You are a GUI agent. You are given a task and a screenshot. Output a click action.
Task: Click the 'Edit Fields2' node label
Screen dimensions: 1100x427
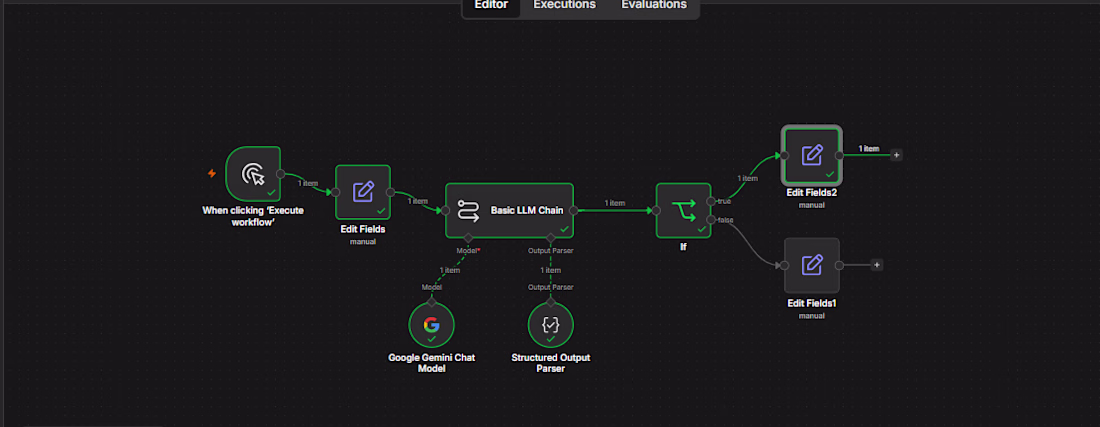pos(812,193)
